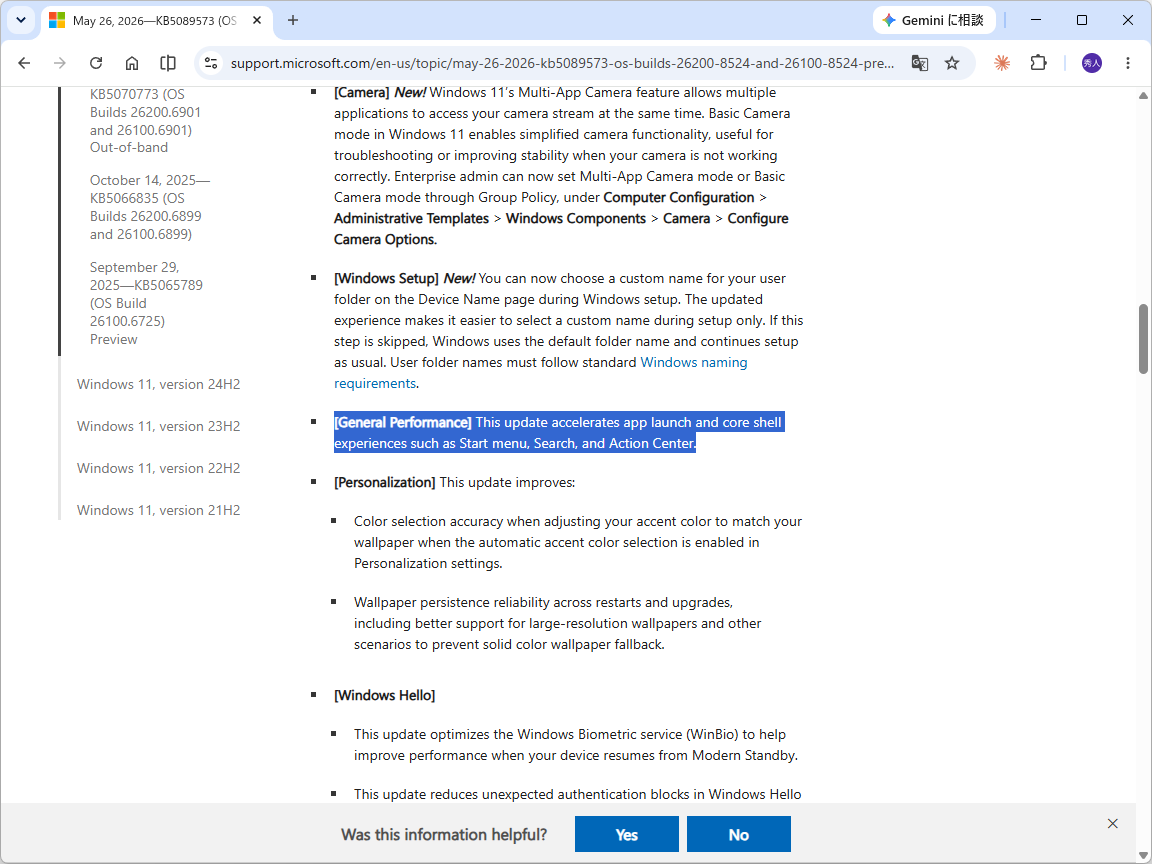Viewport: 1152px width, 864px height.
Task: Reload the current page
Action: click(96, 63)
